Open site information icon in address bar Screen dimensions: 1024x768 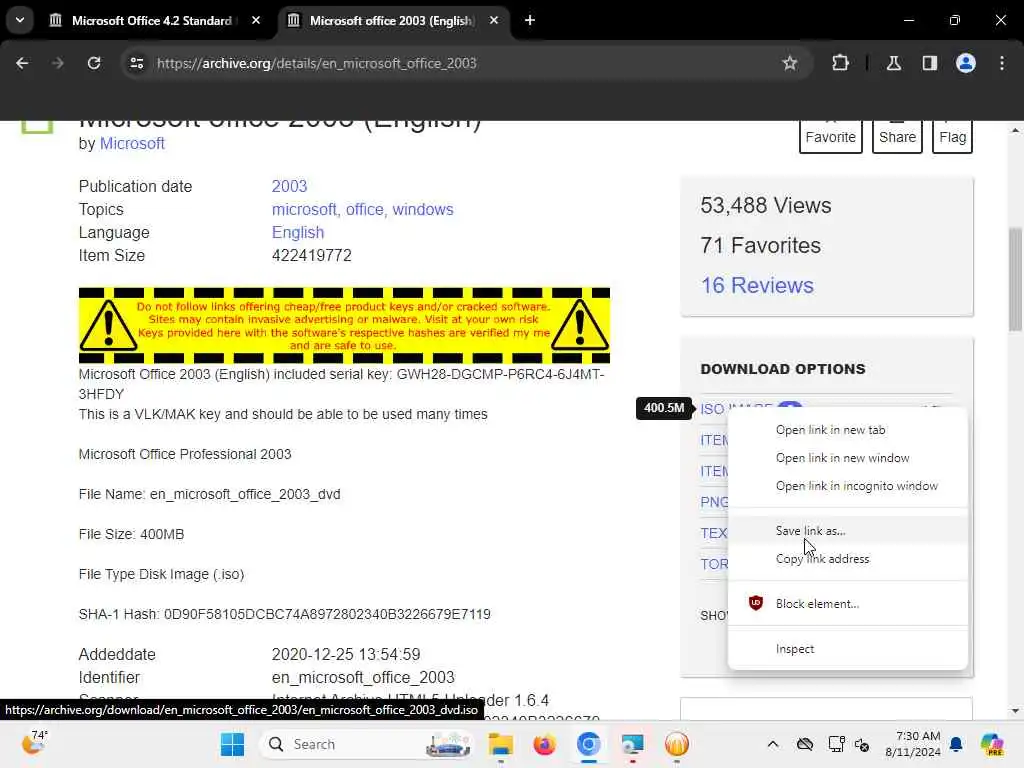pos(136,63)
